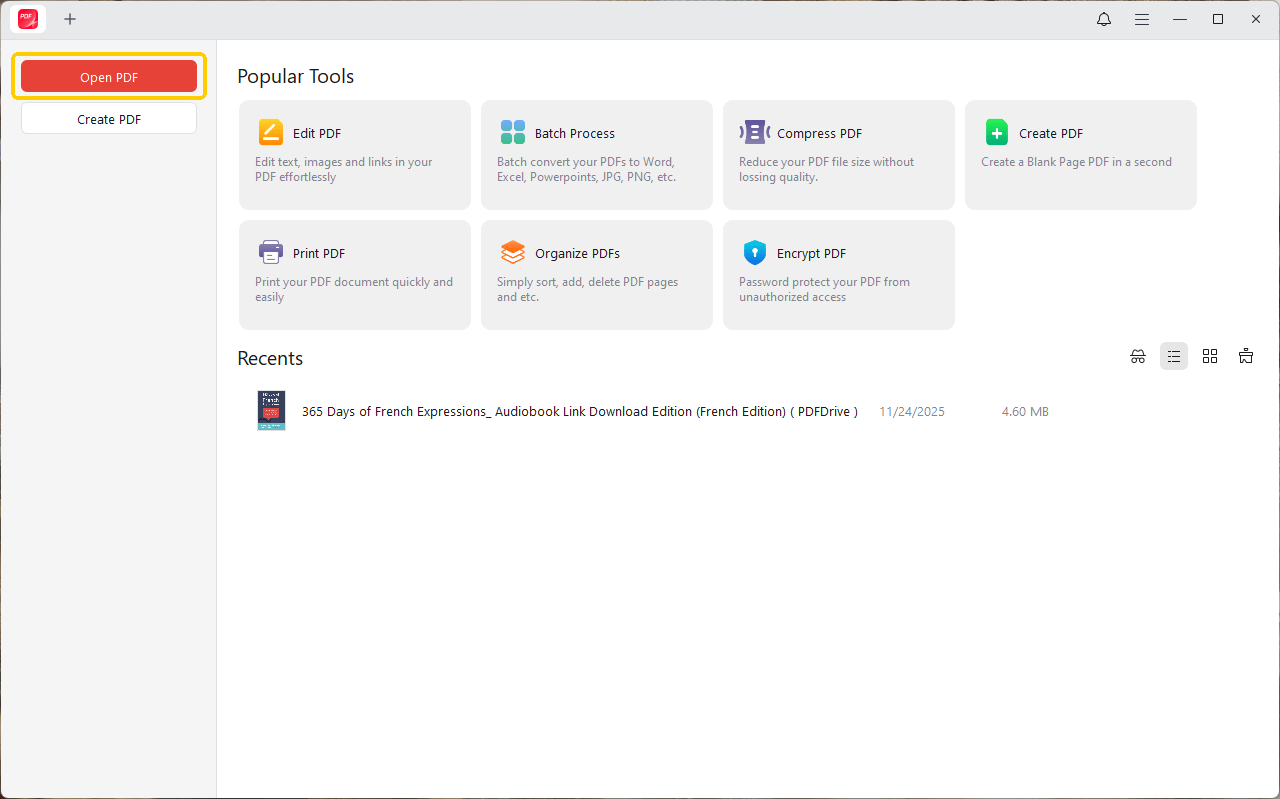
Task: Open the notifications bell icon
Action: pyautogui.click(x=1104, y=19)
